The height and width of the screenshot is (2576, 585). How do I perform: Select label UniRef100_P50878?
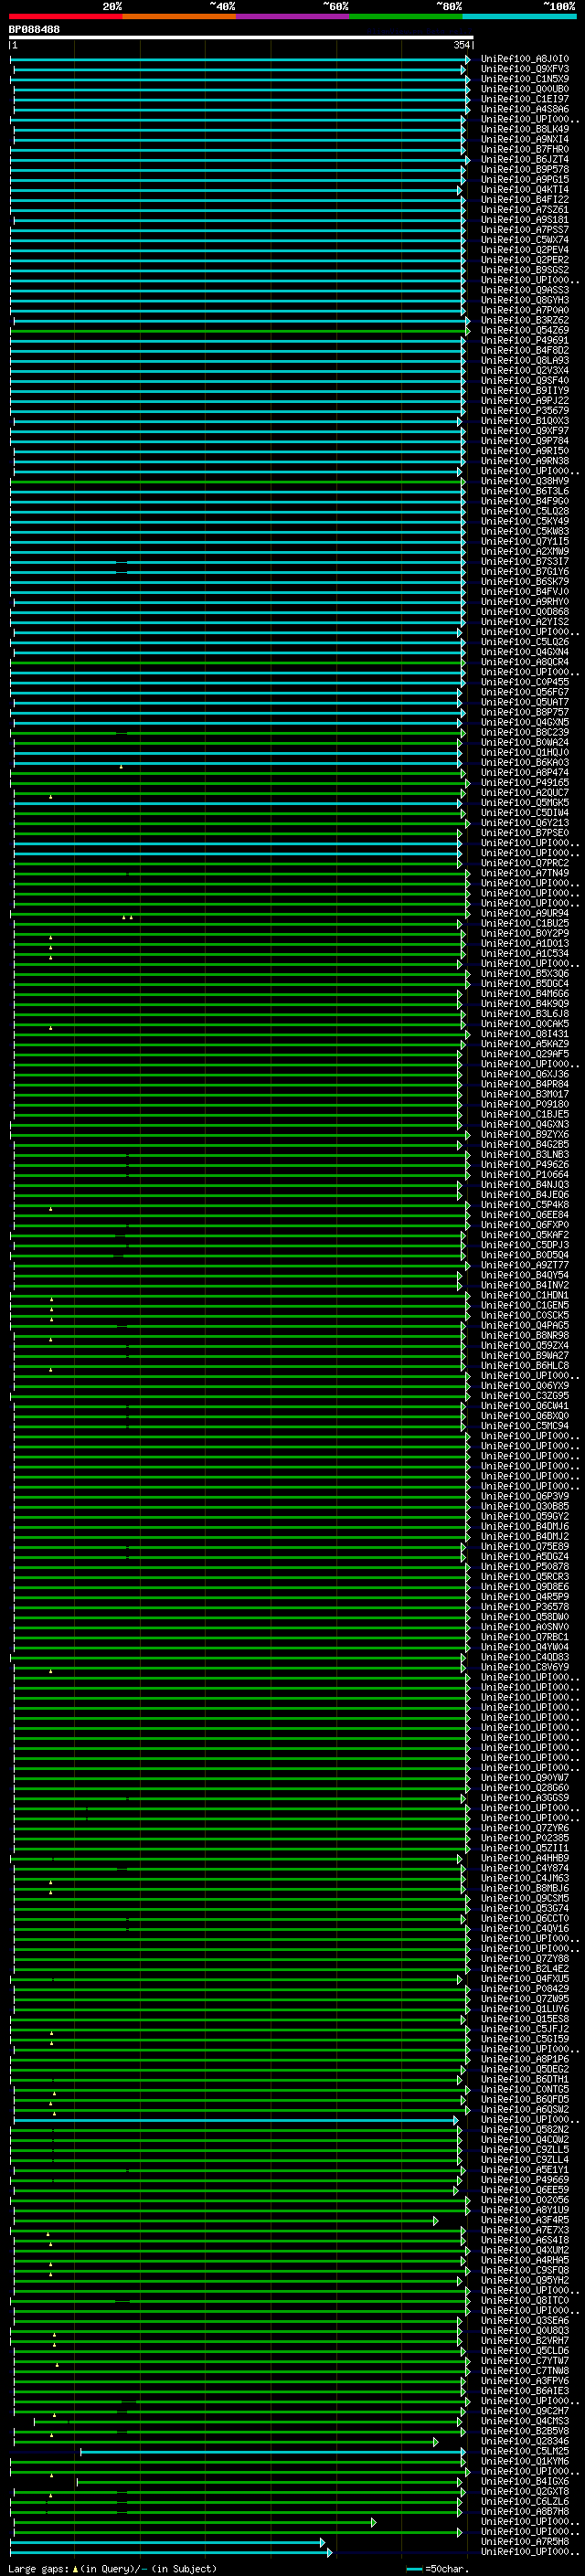[525, 1567]
